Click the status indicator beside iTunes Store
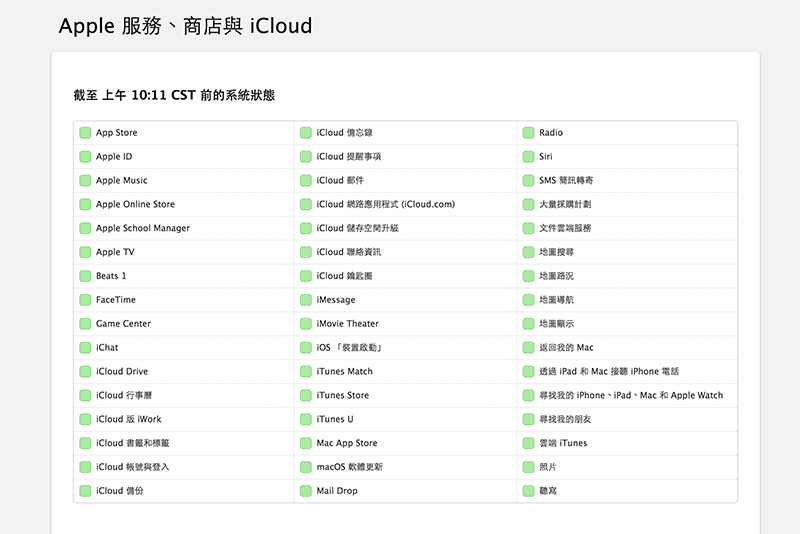800x534 pixels. [x=306, y=396]
